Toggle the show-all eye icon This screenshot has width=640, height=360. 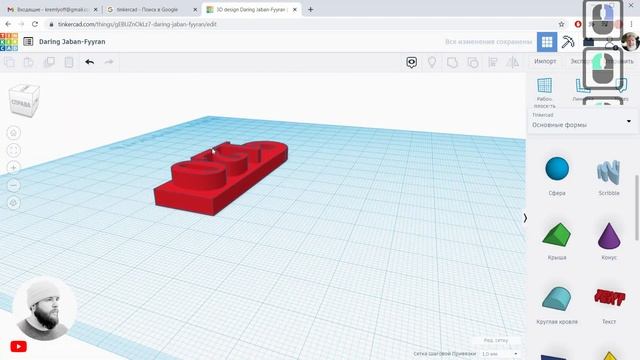[x=411, y=62]
